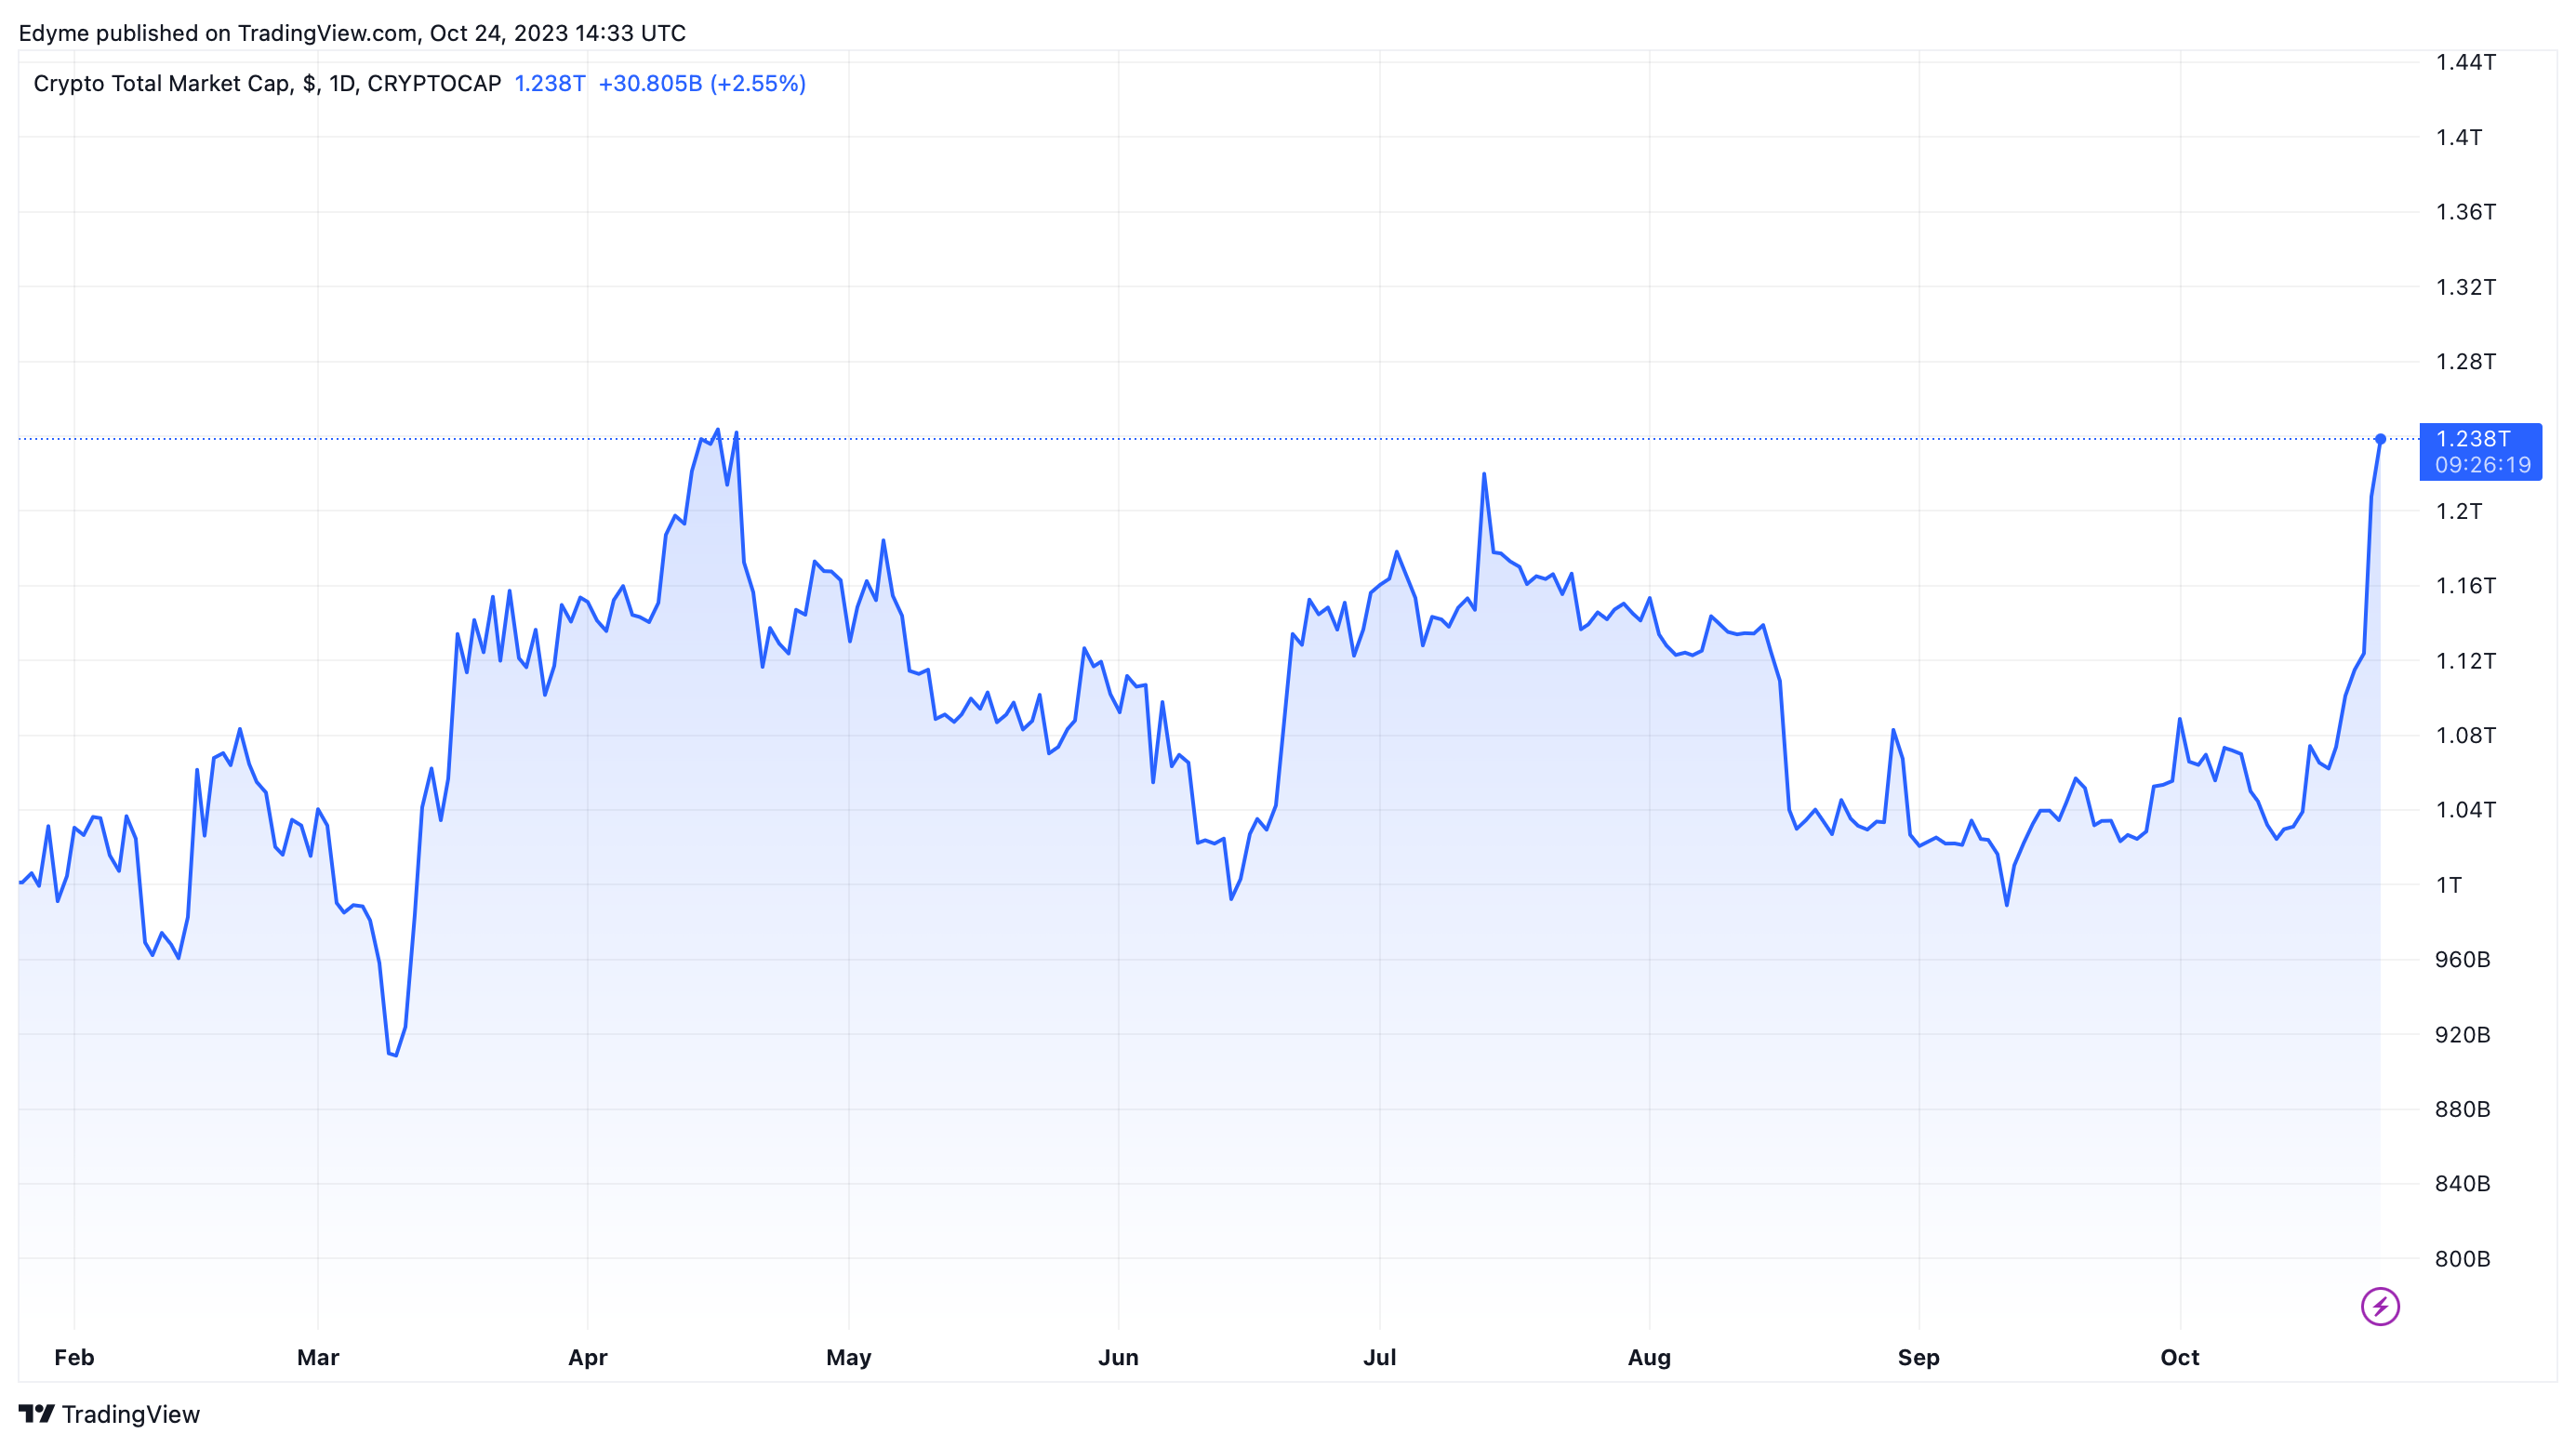This screenshot has width=2576, height=1447.
Task: Click the Jul label on time axis
Action: (x=1379, y=1357)
